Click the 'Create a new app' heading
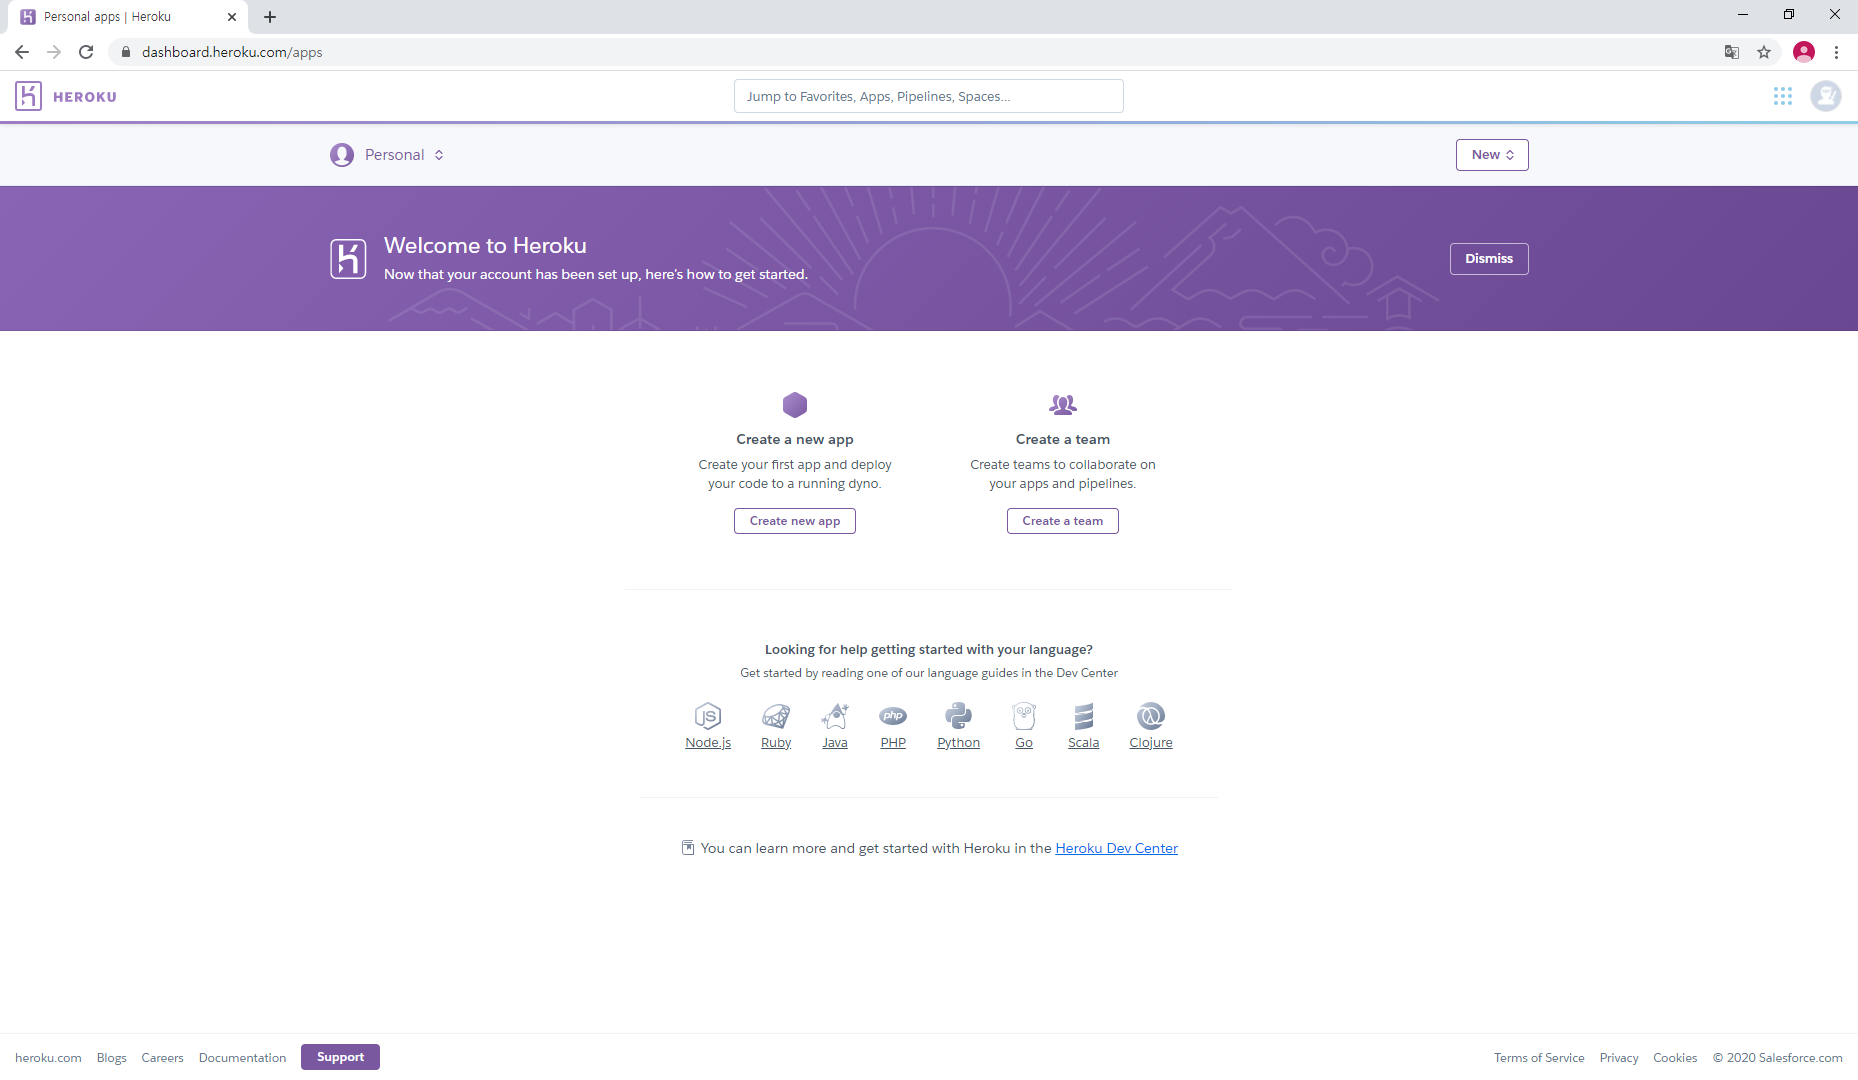 pyautogui.click(x=795, y=439)
